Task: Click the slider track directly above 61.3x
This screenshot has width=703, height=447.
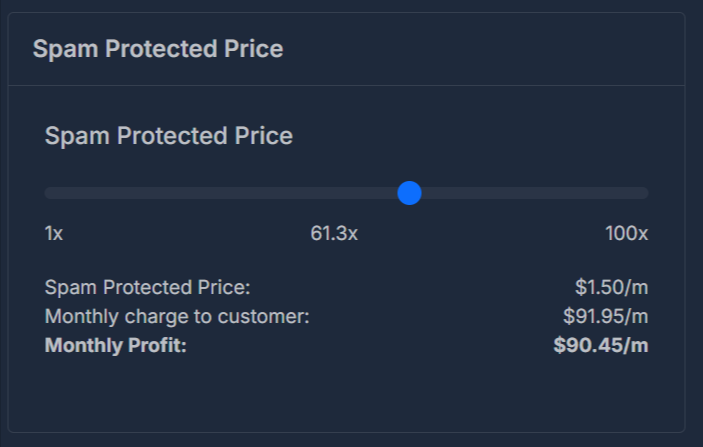Action: coord(334,193)
